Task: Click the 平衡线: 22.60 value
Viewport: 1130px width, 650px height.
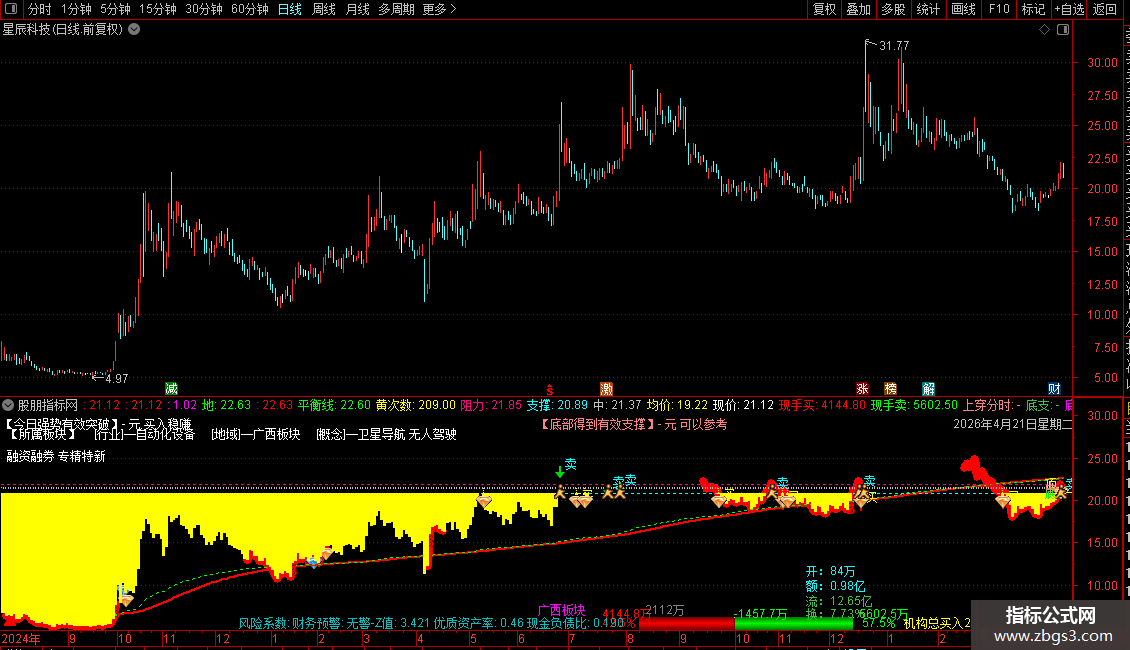Action: click(334, 406)
